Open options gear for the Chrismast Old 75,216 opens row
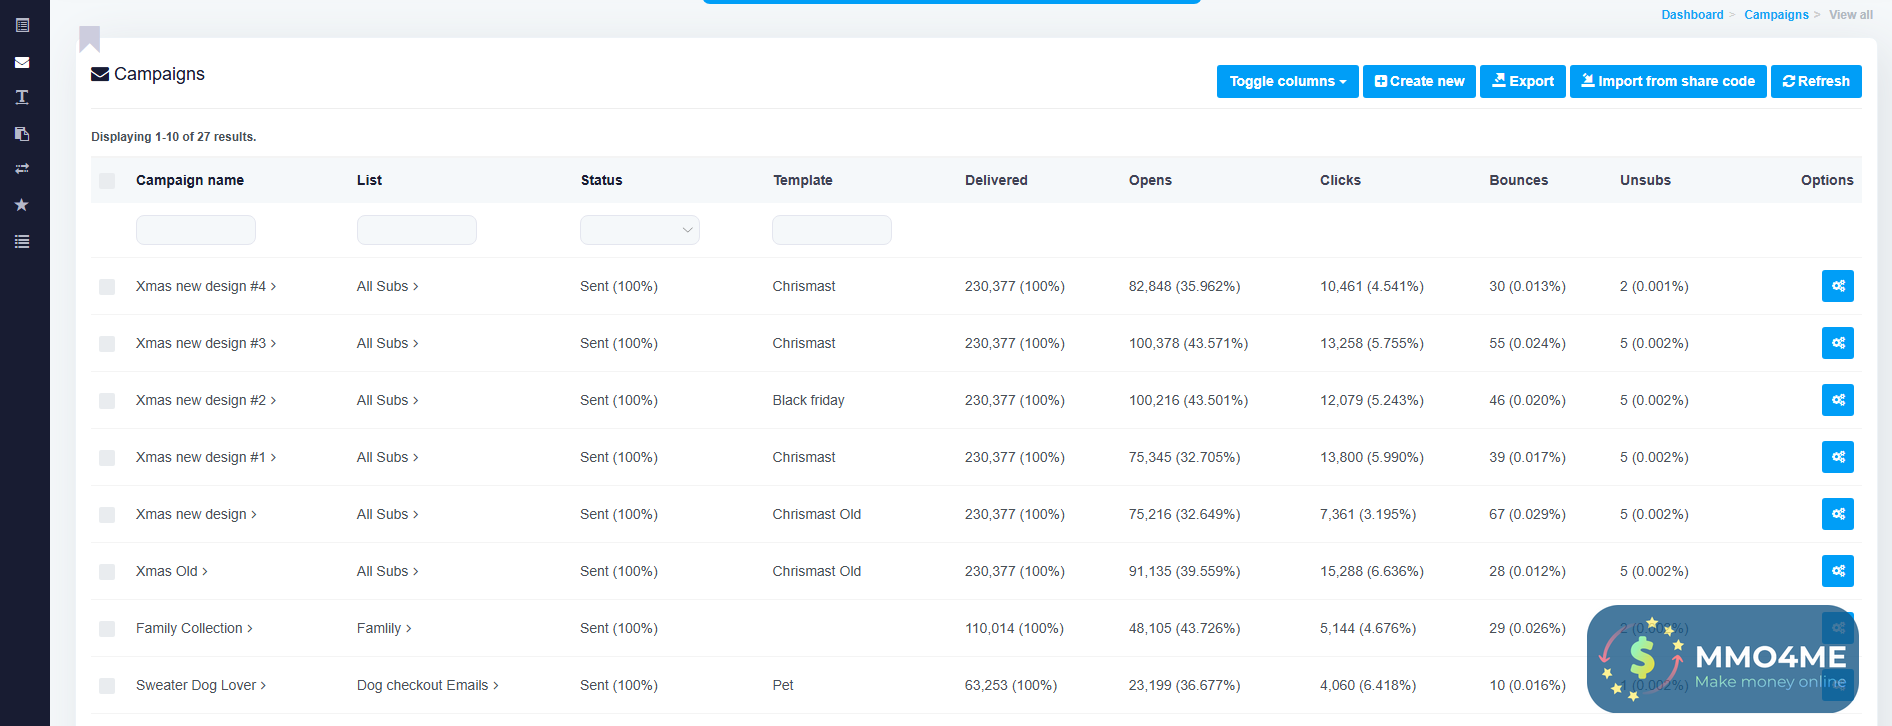 (1838, 514)
